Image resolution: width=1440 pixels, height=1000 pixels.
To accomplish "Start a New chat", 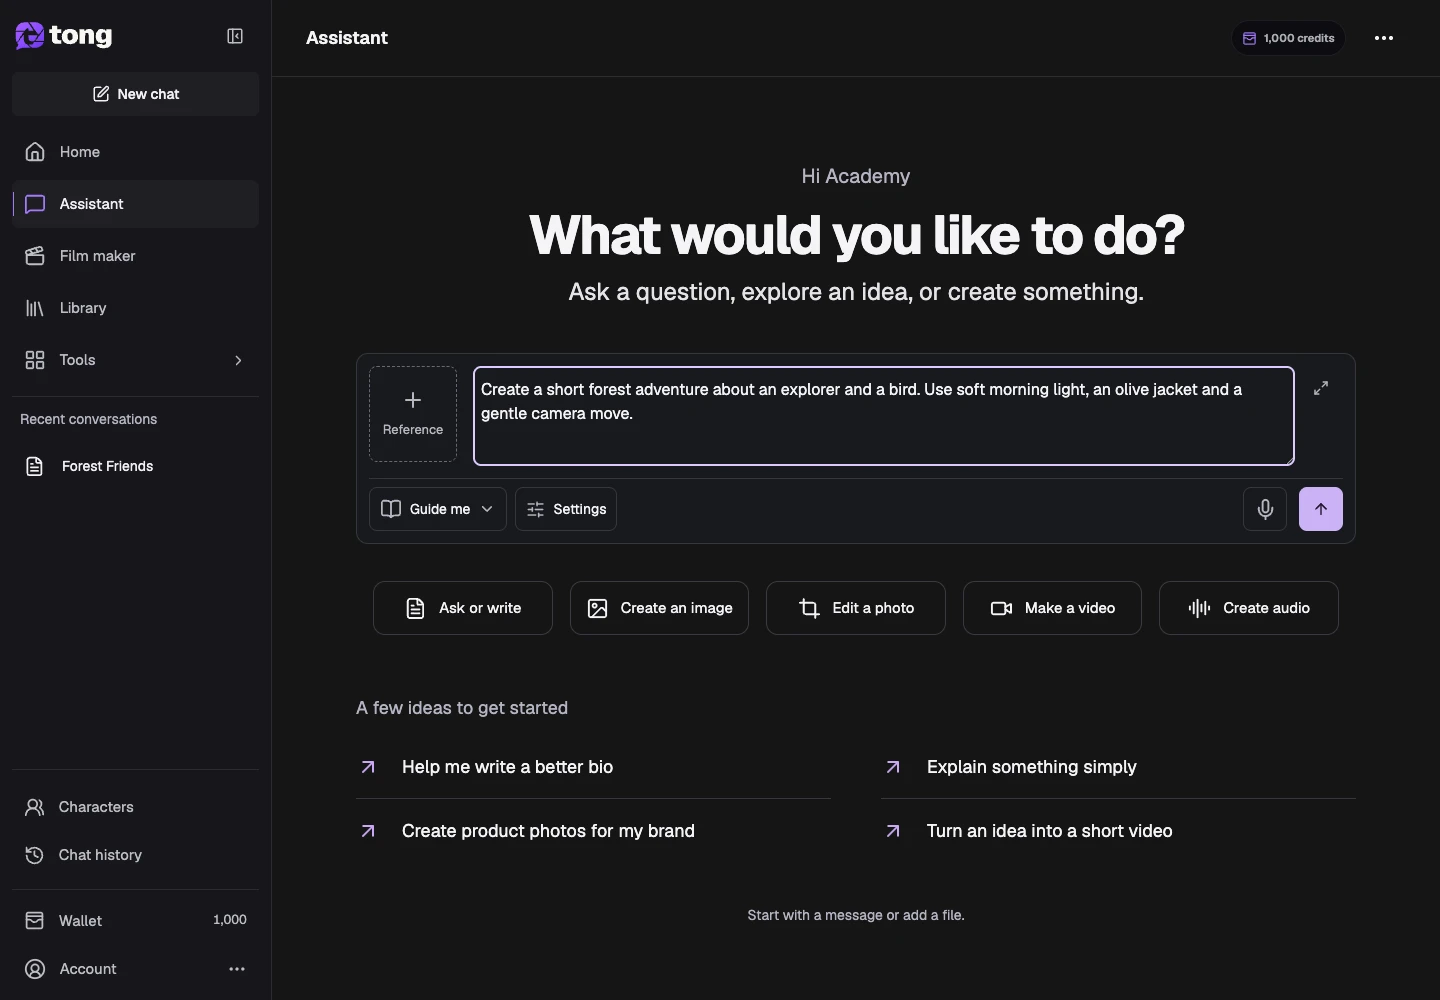I will (x=136, y=94).
